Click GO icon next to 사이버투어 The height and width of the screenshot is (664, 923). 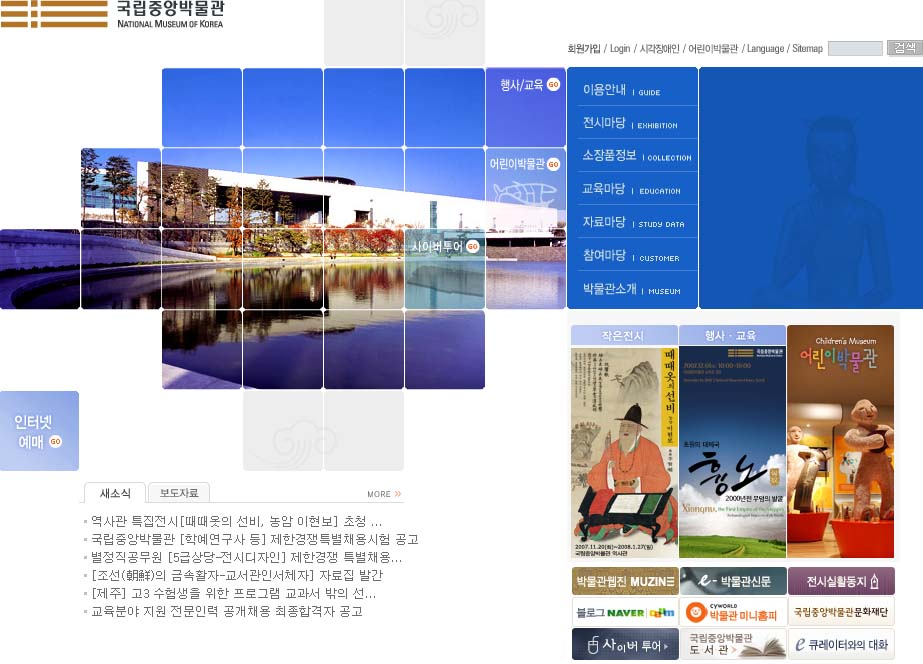[x=473, y=246]
